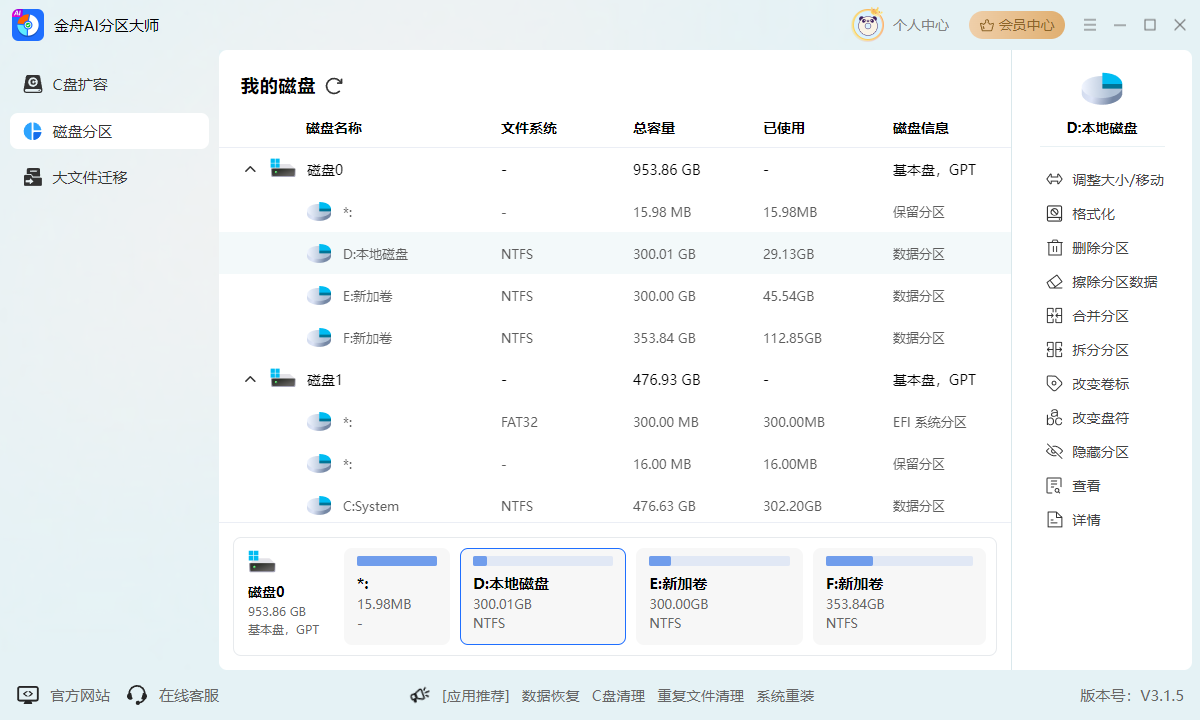Open the hamburger menu at top right

click(1090, 25)
